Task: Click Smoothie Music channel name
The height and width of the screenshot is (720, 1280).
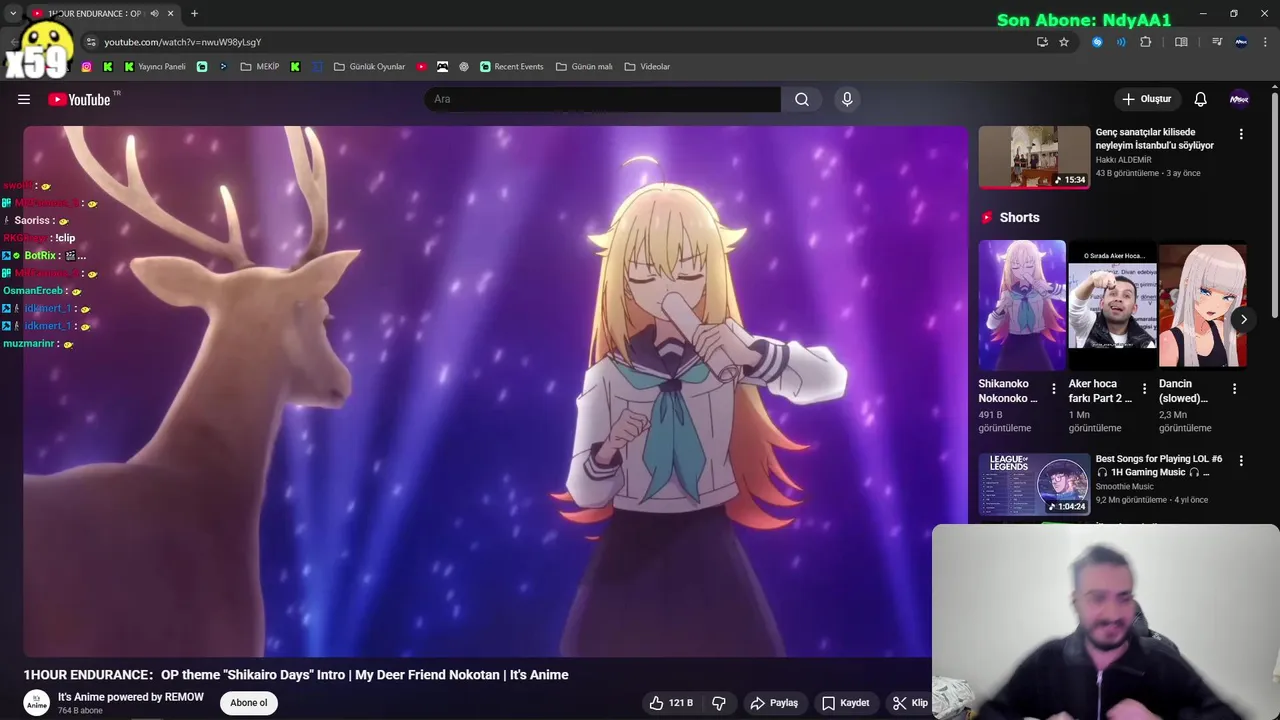Action: click(1125, 487)
